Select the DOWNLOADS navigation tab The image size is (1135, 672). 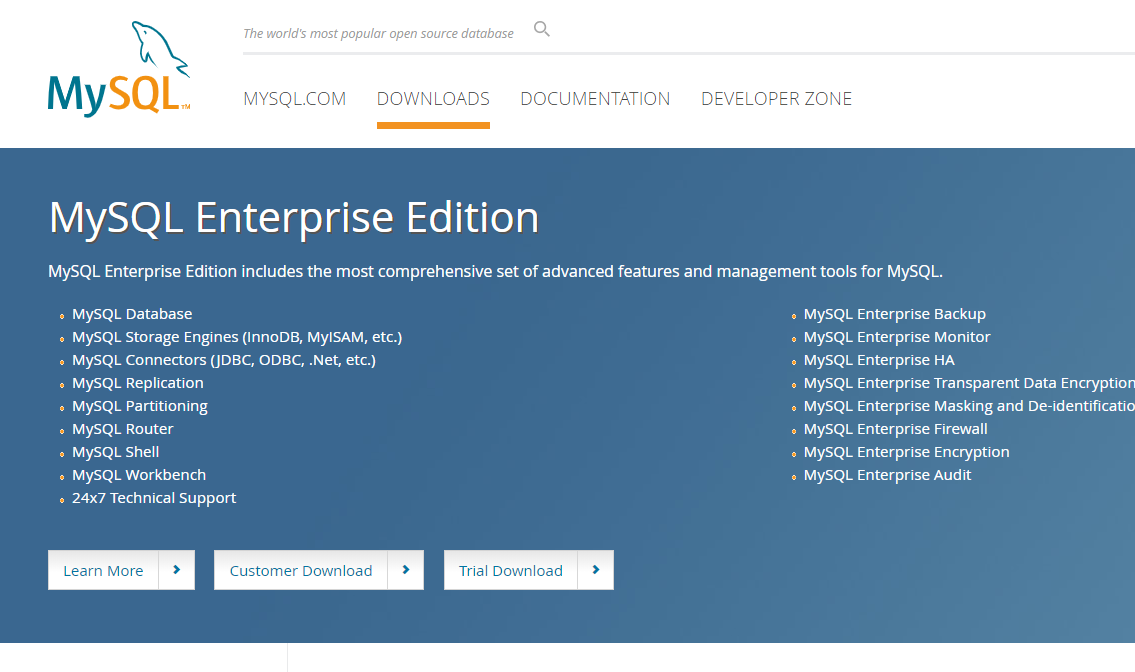click(x=433, y=98)
